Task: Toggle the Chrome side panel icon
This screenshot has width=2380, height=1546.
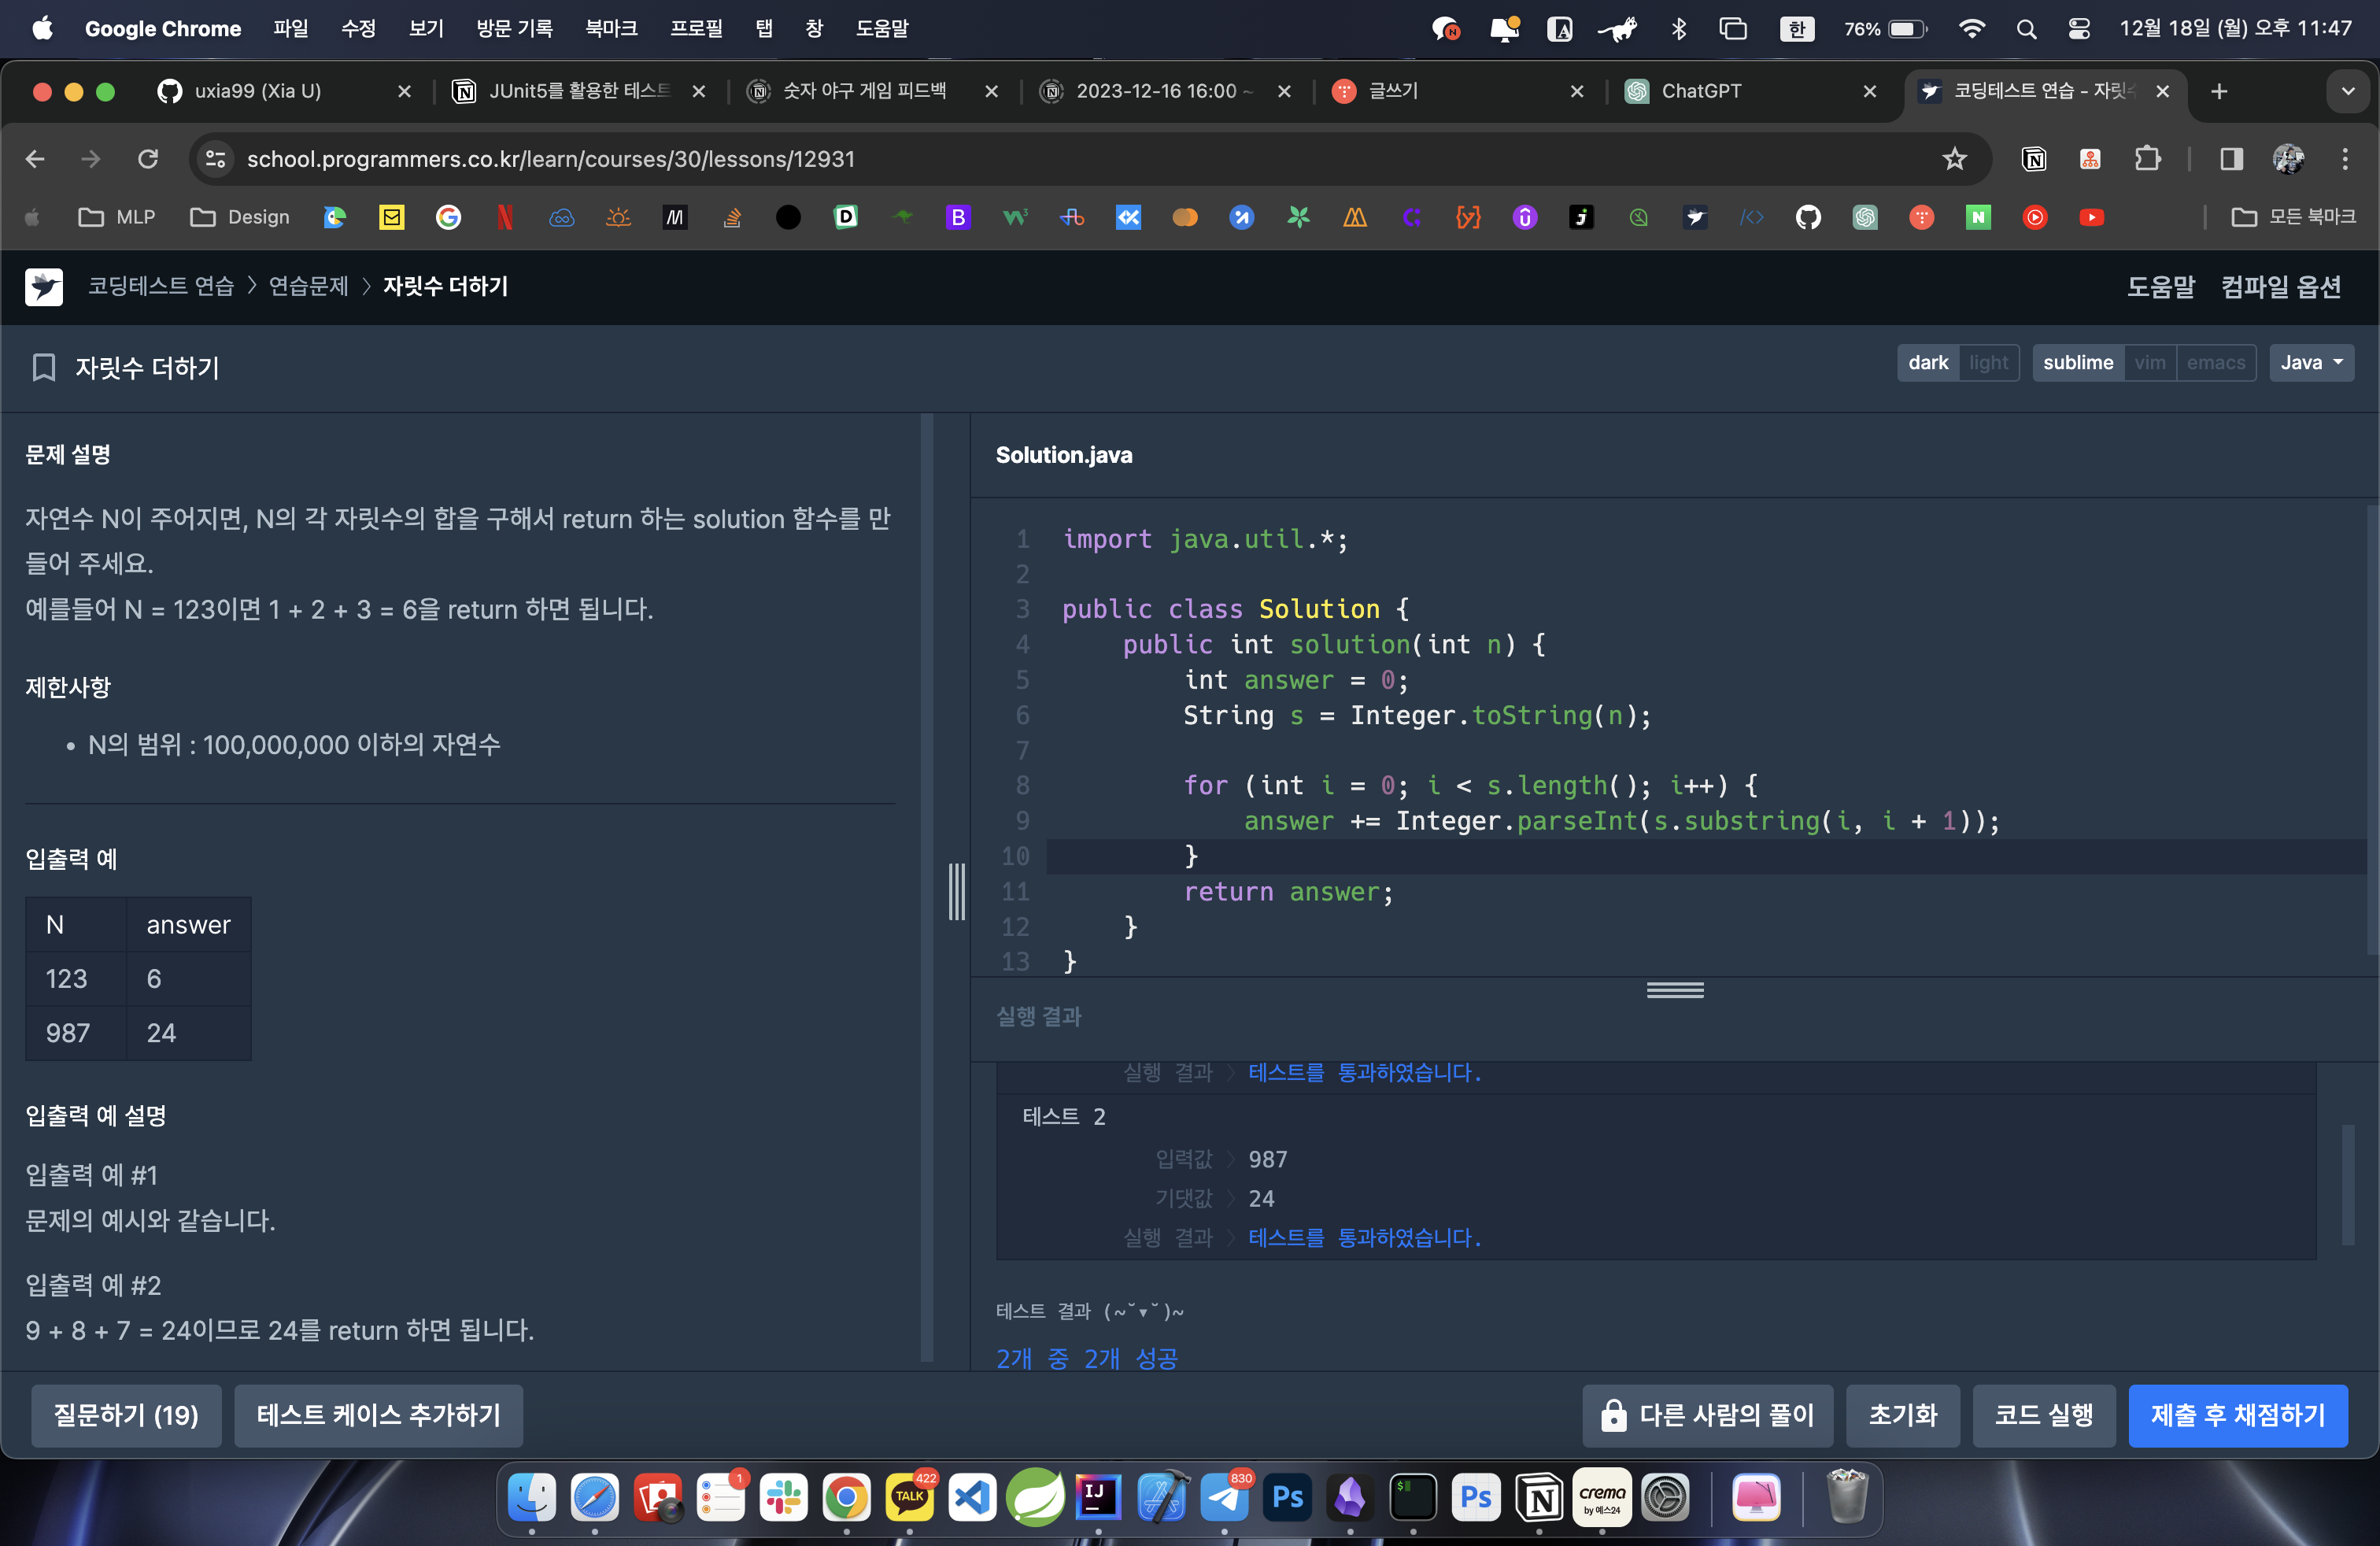Action: click(2231, 159)
